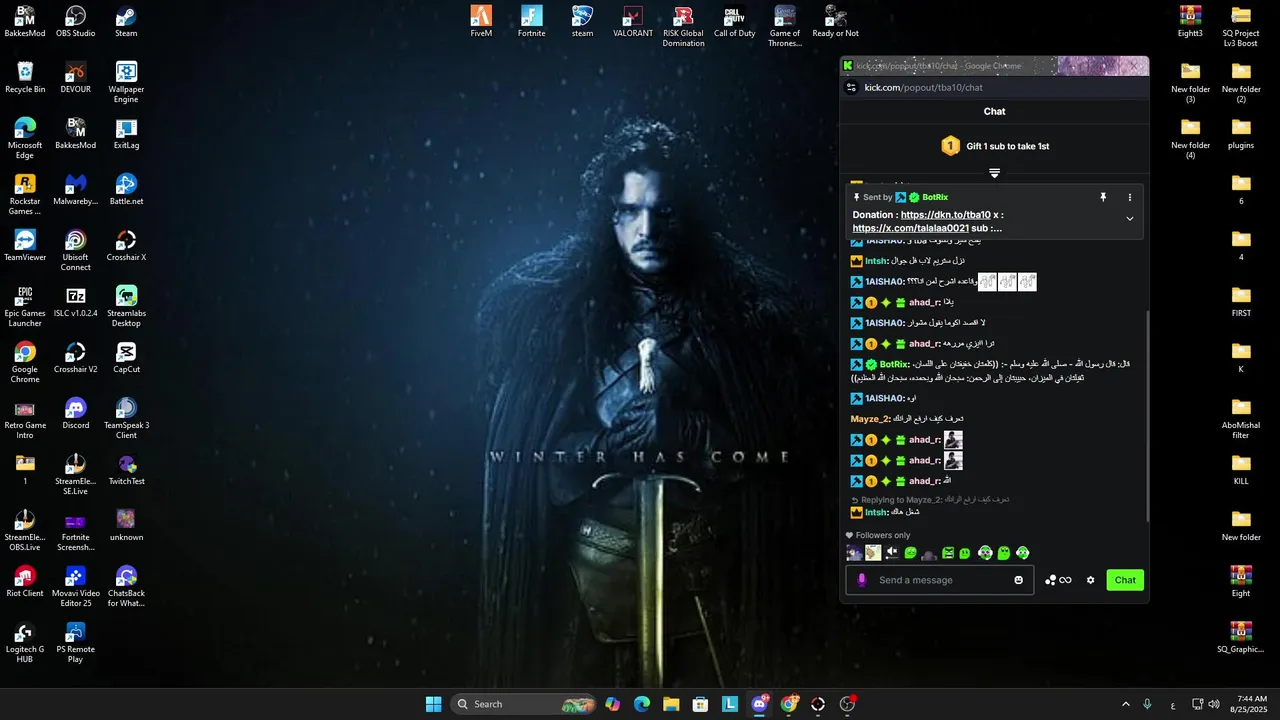
Task: Insert the muted speaker emote
Action: click(x=892, y=553)
